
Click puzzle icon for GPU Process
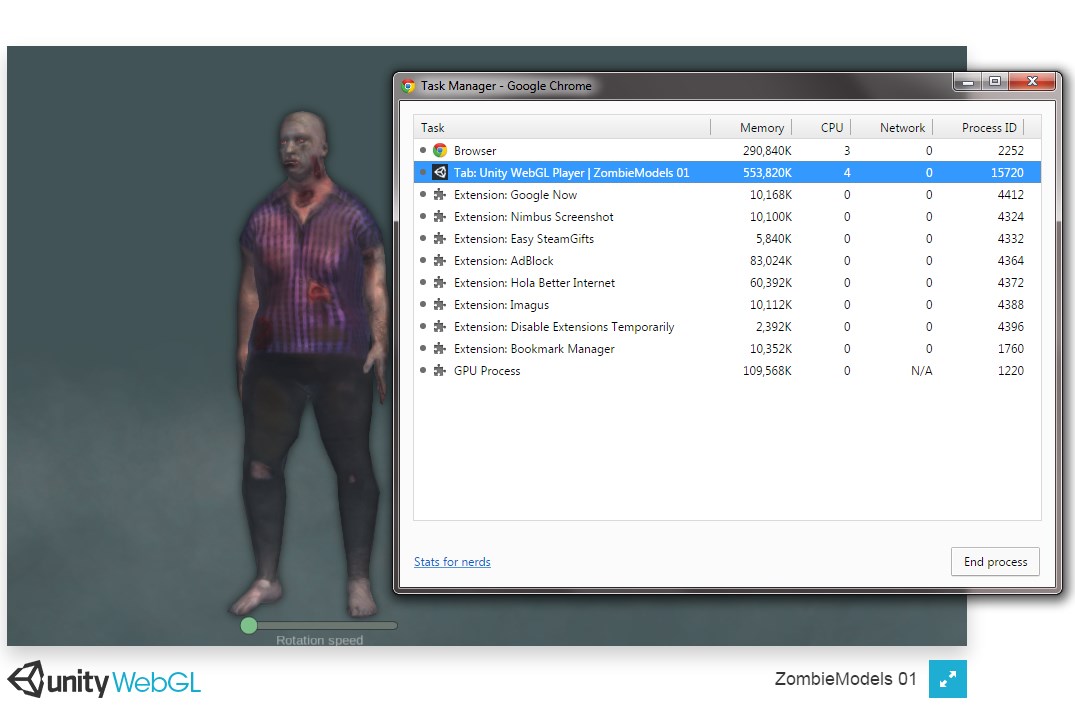coord(440,370)
